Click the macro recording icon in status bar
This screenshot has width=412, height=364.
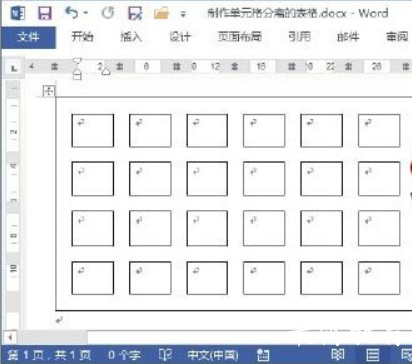point(263,355)
